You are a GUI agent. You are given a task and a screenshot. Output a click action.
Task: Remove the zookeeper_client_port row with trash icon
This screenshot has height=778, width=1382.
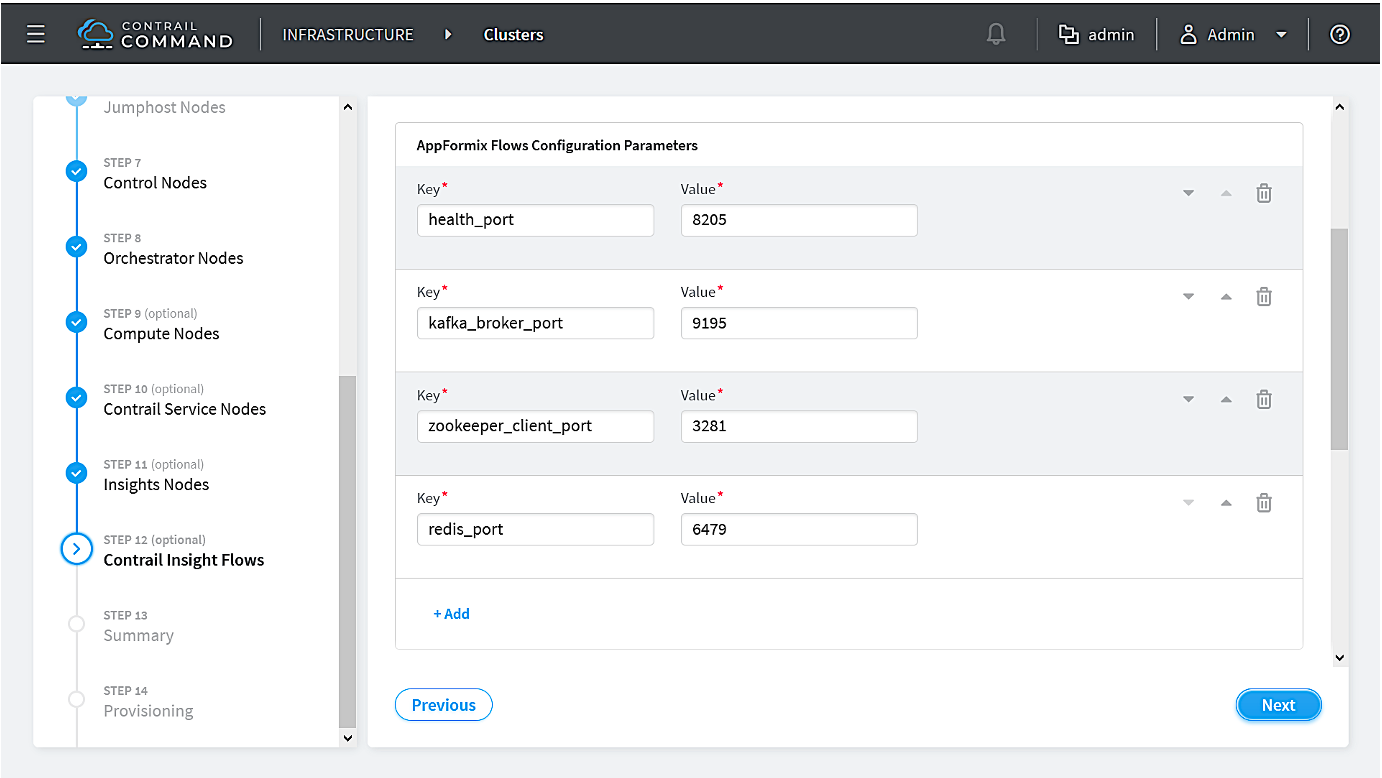[x=1264, y=399]
